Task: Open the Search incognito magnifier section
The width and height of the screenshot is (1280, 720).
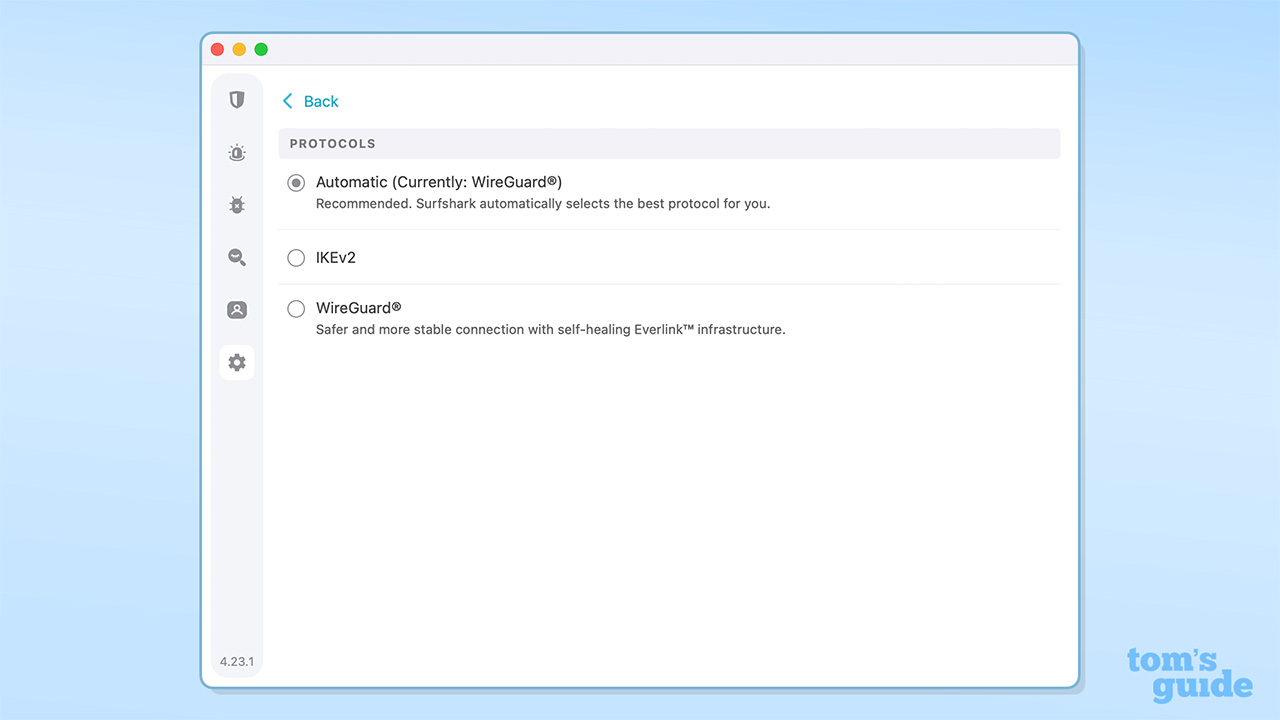Action: (237, 257)
